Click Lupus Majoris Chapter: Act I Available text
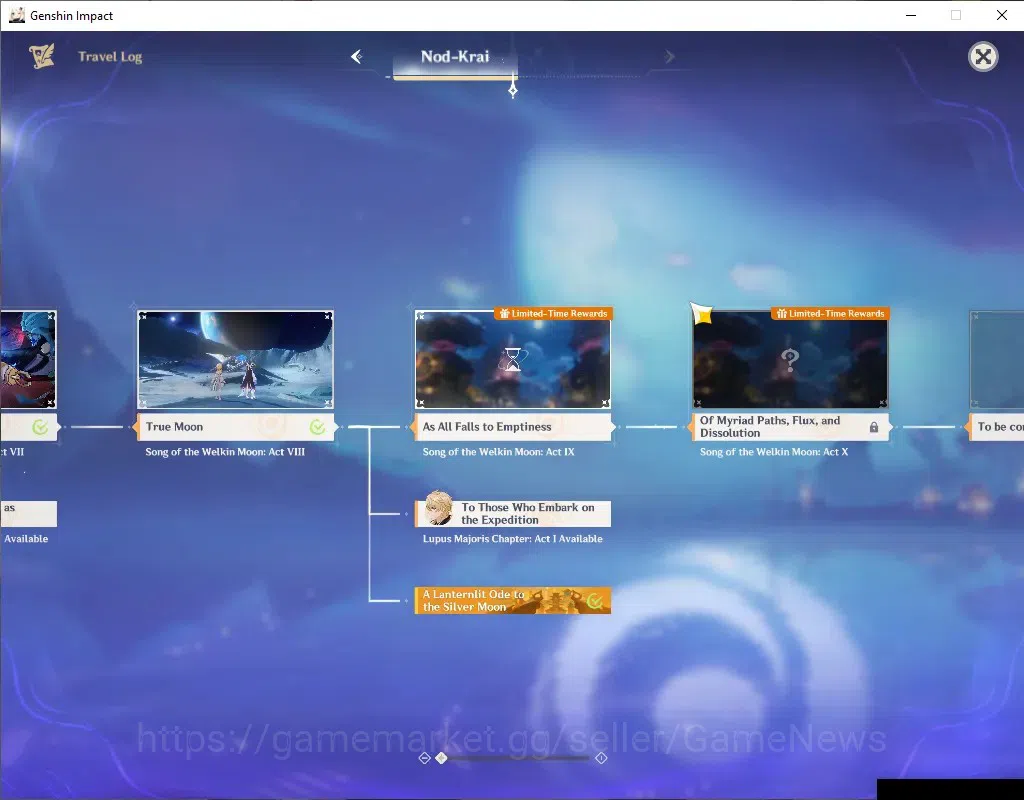The width and height of the screenshot is (1024, 800). [513, 539]
